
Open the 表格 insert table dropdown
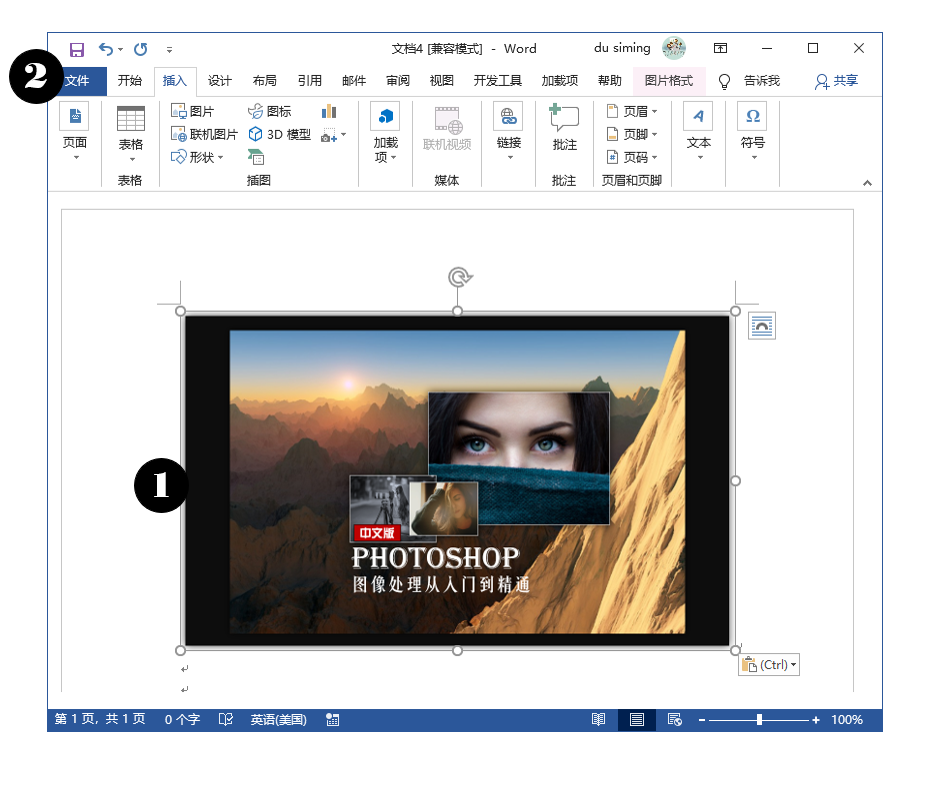coord(131,134)
